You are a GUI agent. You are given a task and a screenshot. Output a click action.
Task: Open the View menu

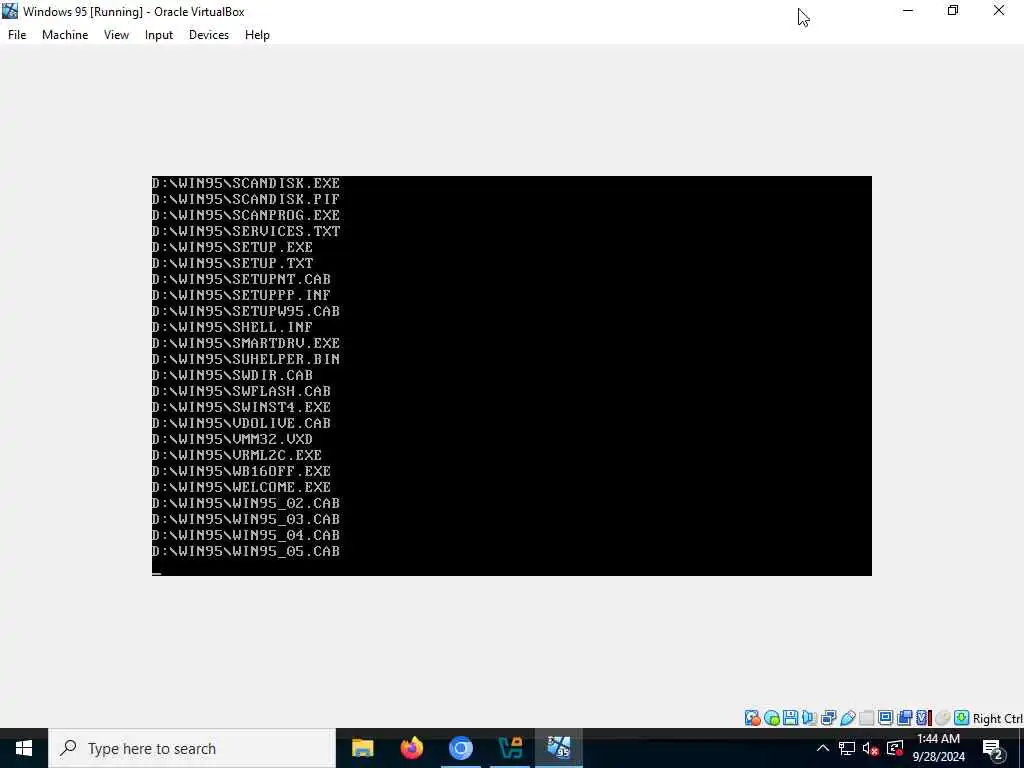116,35
